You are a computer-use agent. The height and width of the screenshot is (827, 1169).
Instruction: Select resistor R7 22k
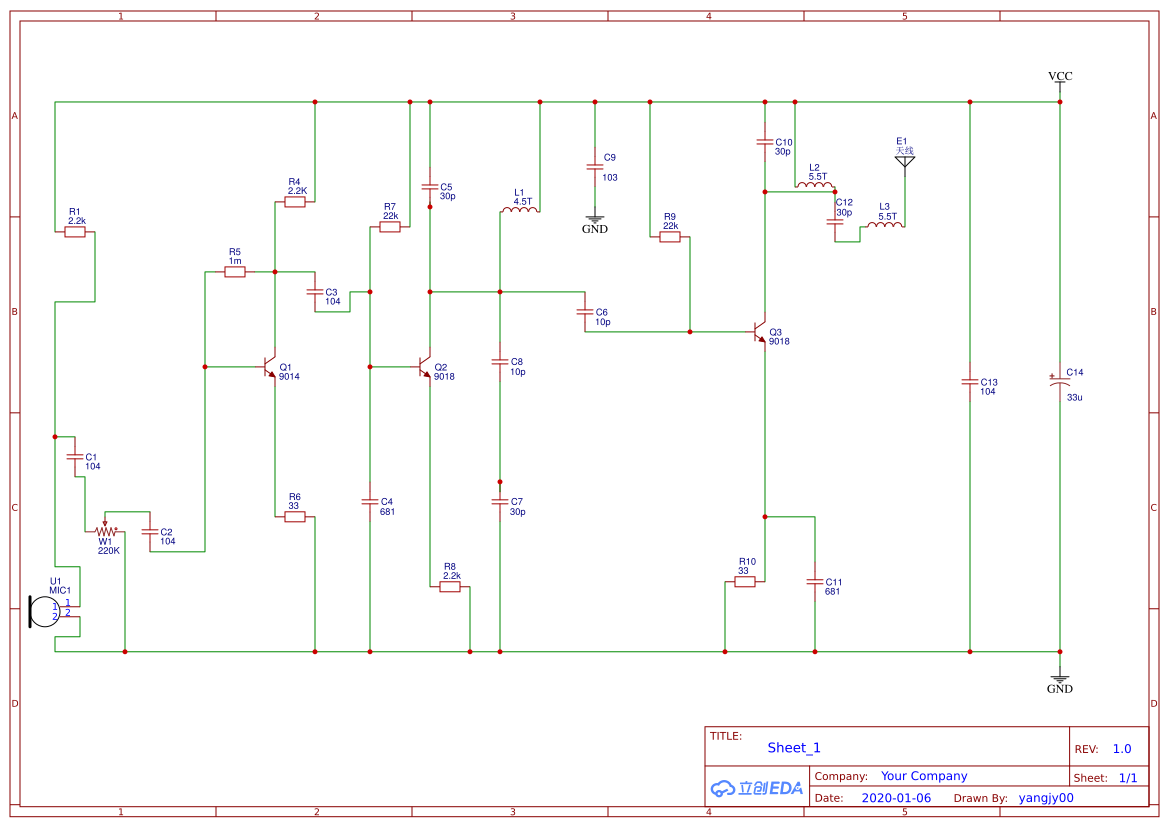tap(389, 227)
